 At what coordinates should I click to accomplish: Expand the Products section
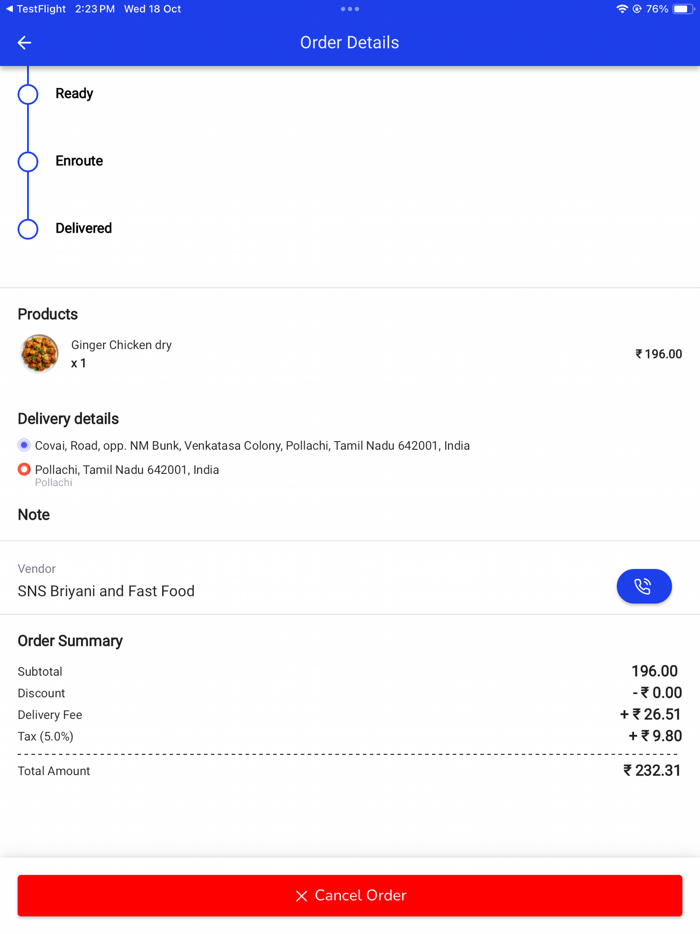coord(47,313)
